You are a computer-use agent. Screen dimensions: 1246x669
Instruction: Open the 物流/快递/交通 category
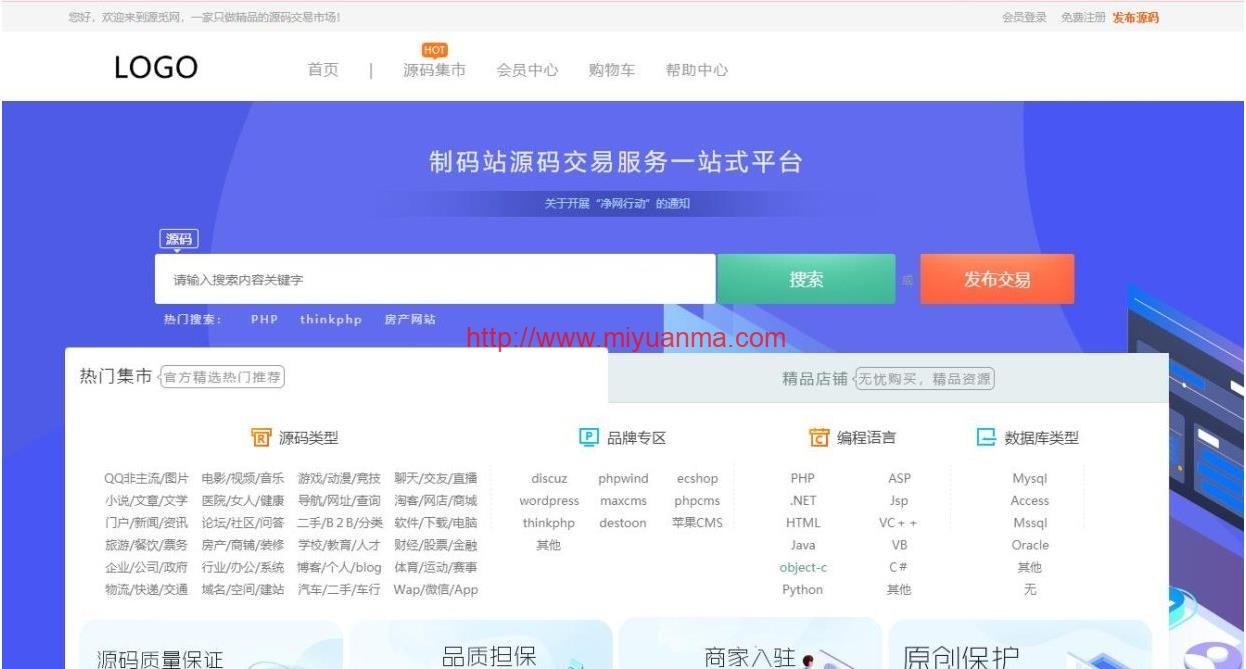pyautogui.click(x=146, y=590)
